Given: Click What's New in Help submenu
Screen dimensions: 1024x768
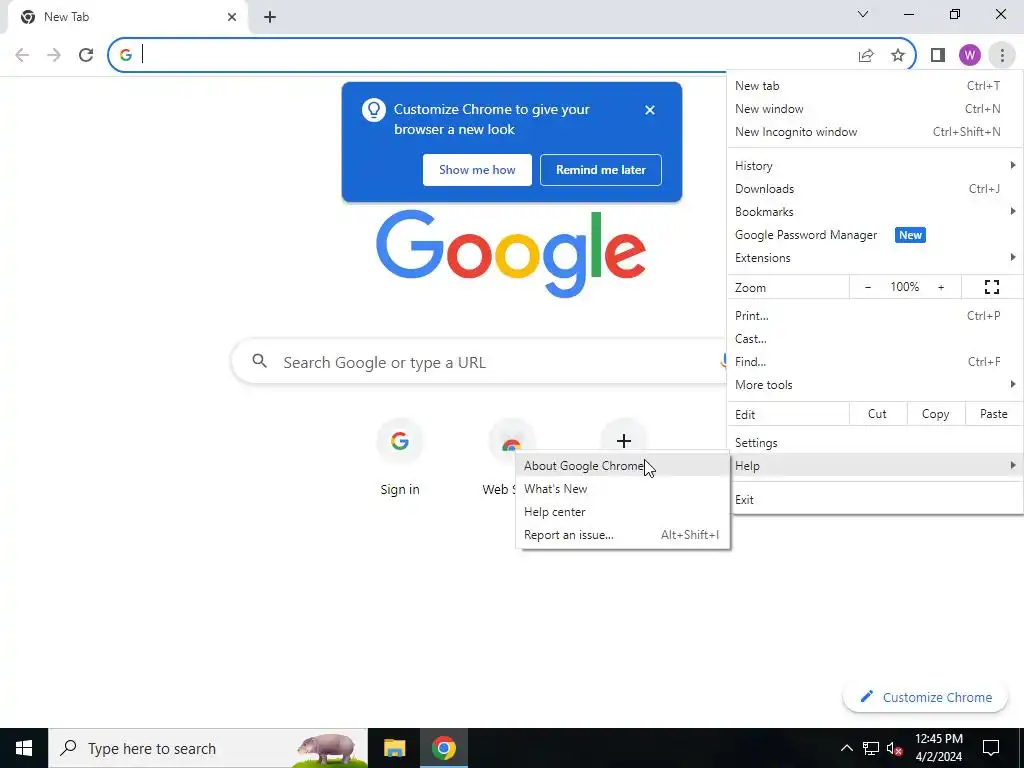Looking at the screenshot, I should (x=622, y=489).
